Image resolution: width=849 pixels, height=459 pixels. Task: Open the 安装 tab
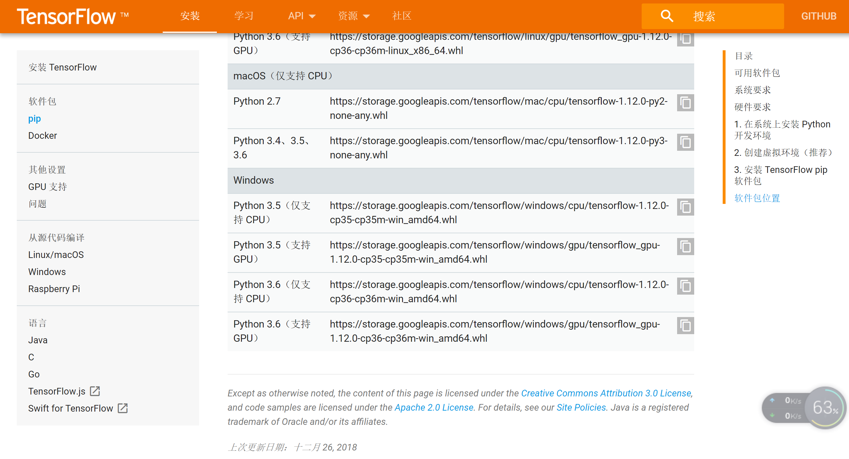[x=190, y=16]
